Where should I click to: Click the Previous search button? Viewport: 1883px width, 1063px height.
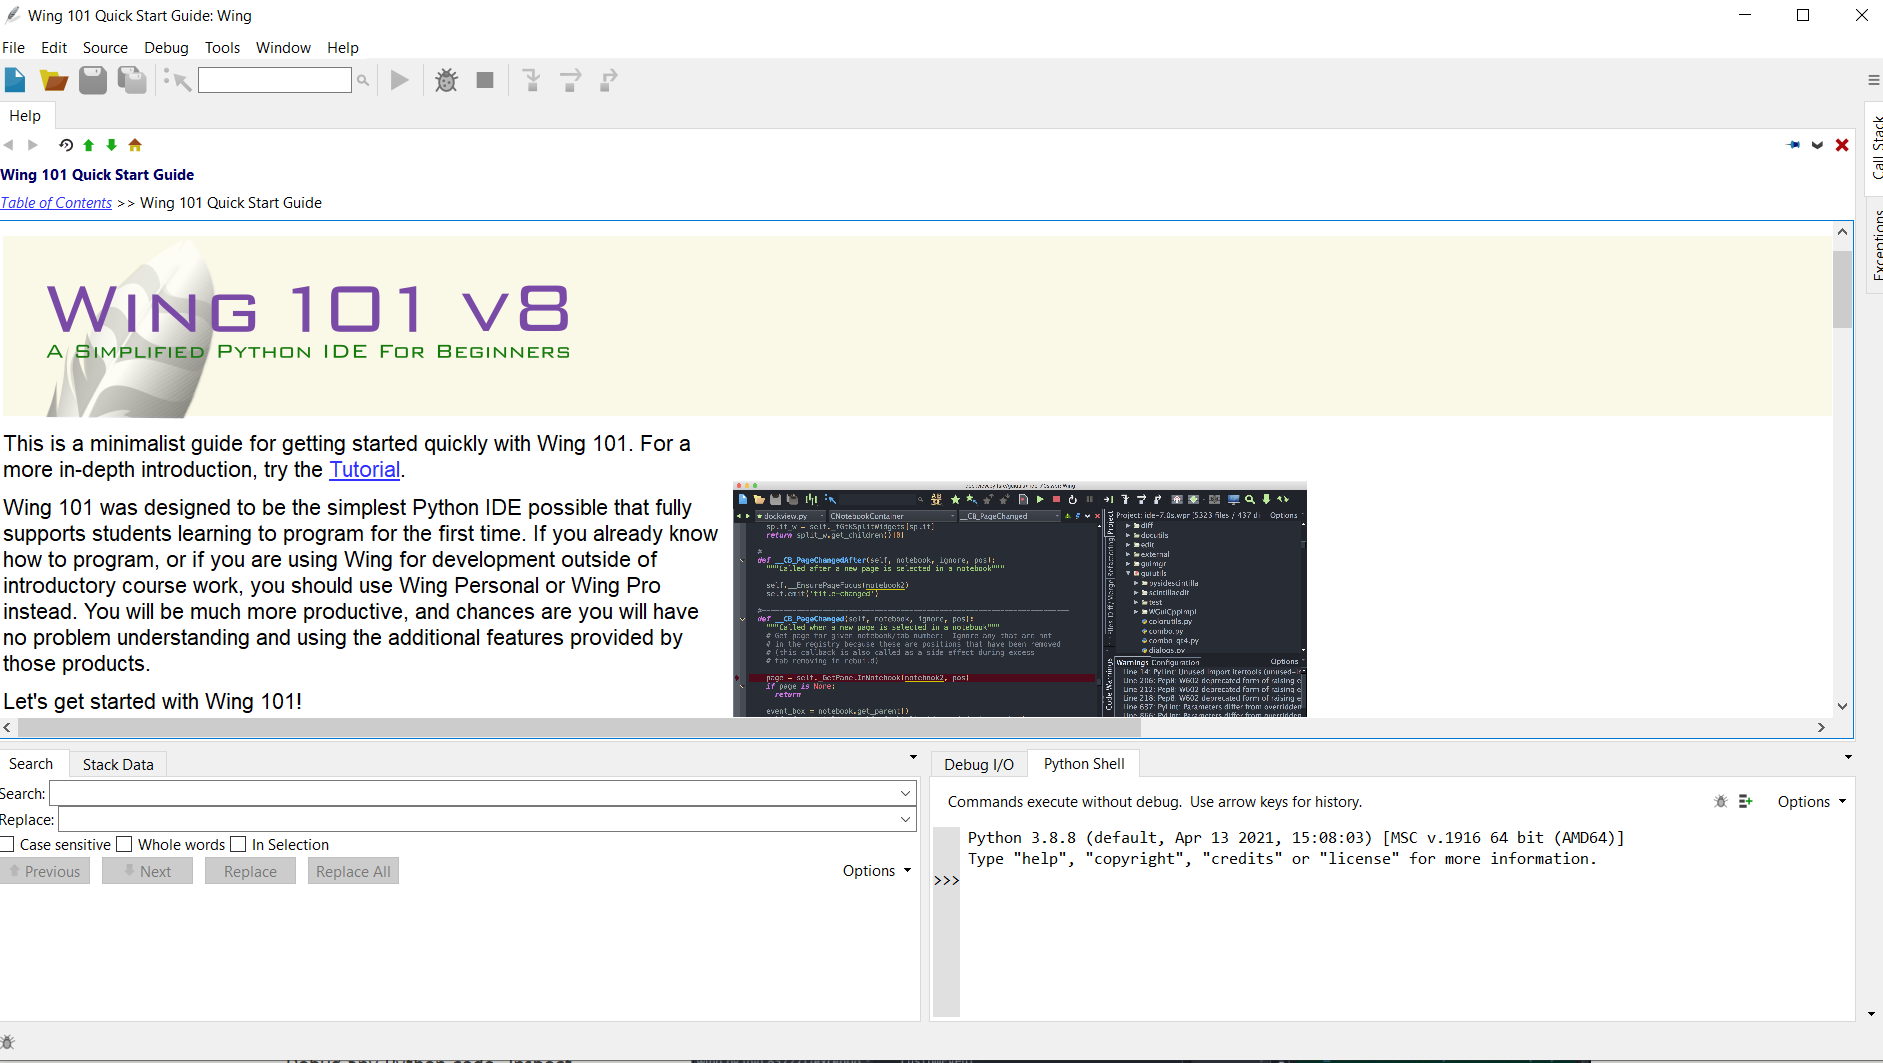[x=45, y=871]
